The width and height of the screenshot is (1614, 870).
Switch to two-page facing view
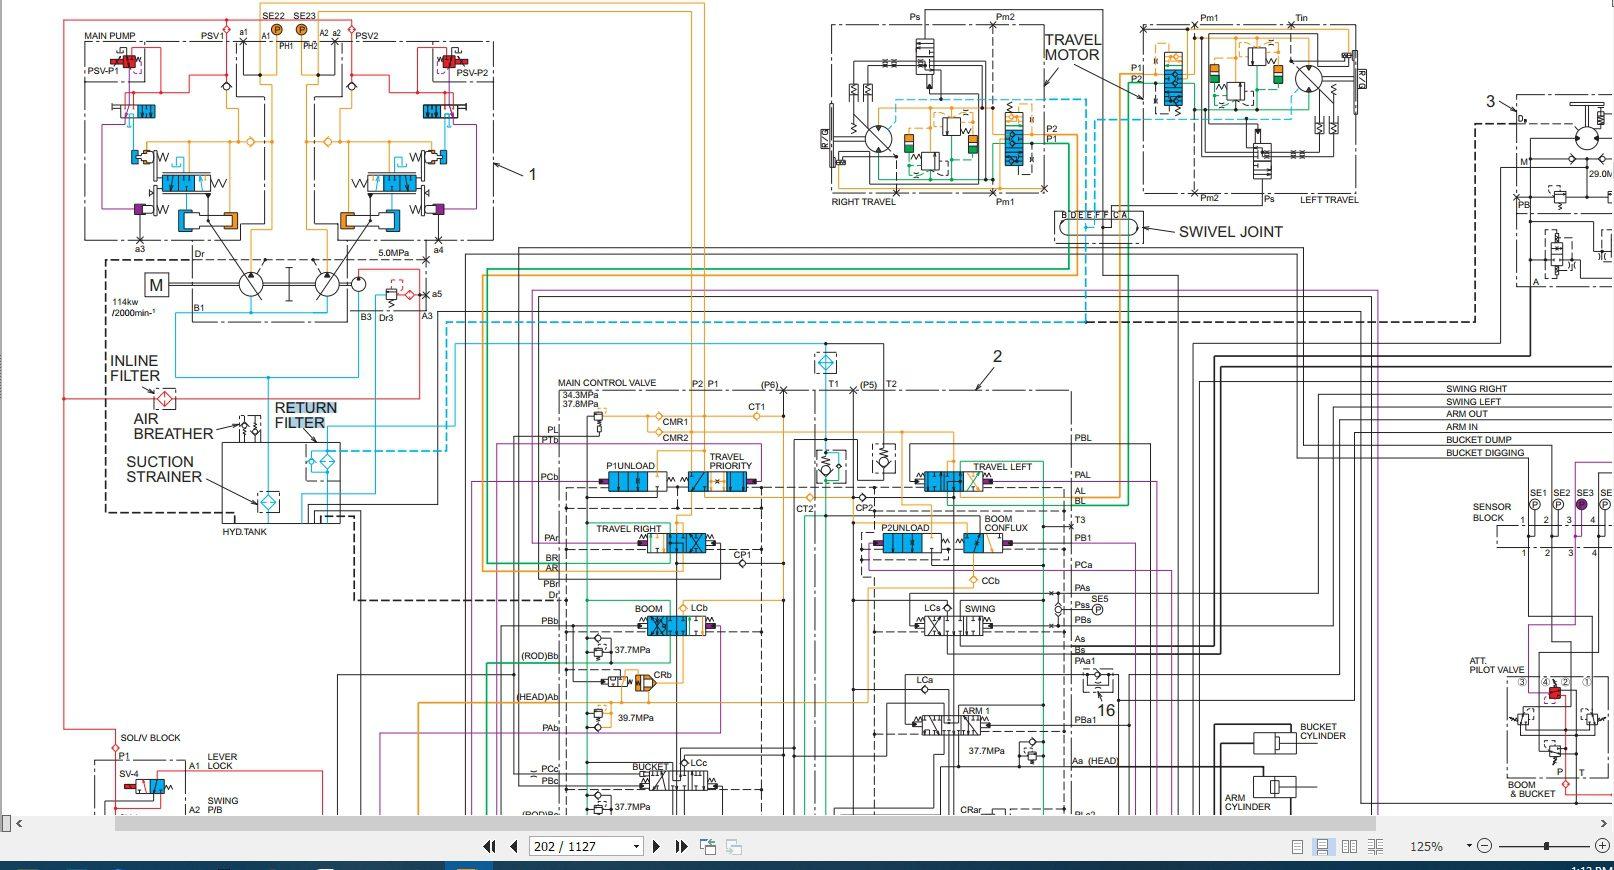[1349, 846]
